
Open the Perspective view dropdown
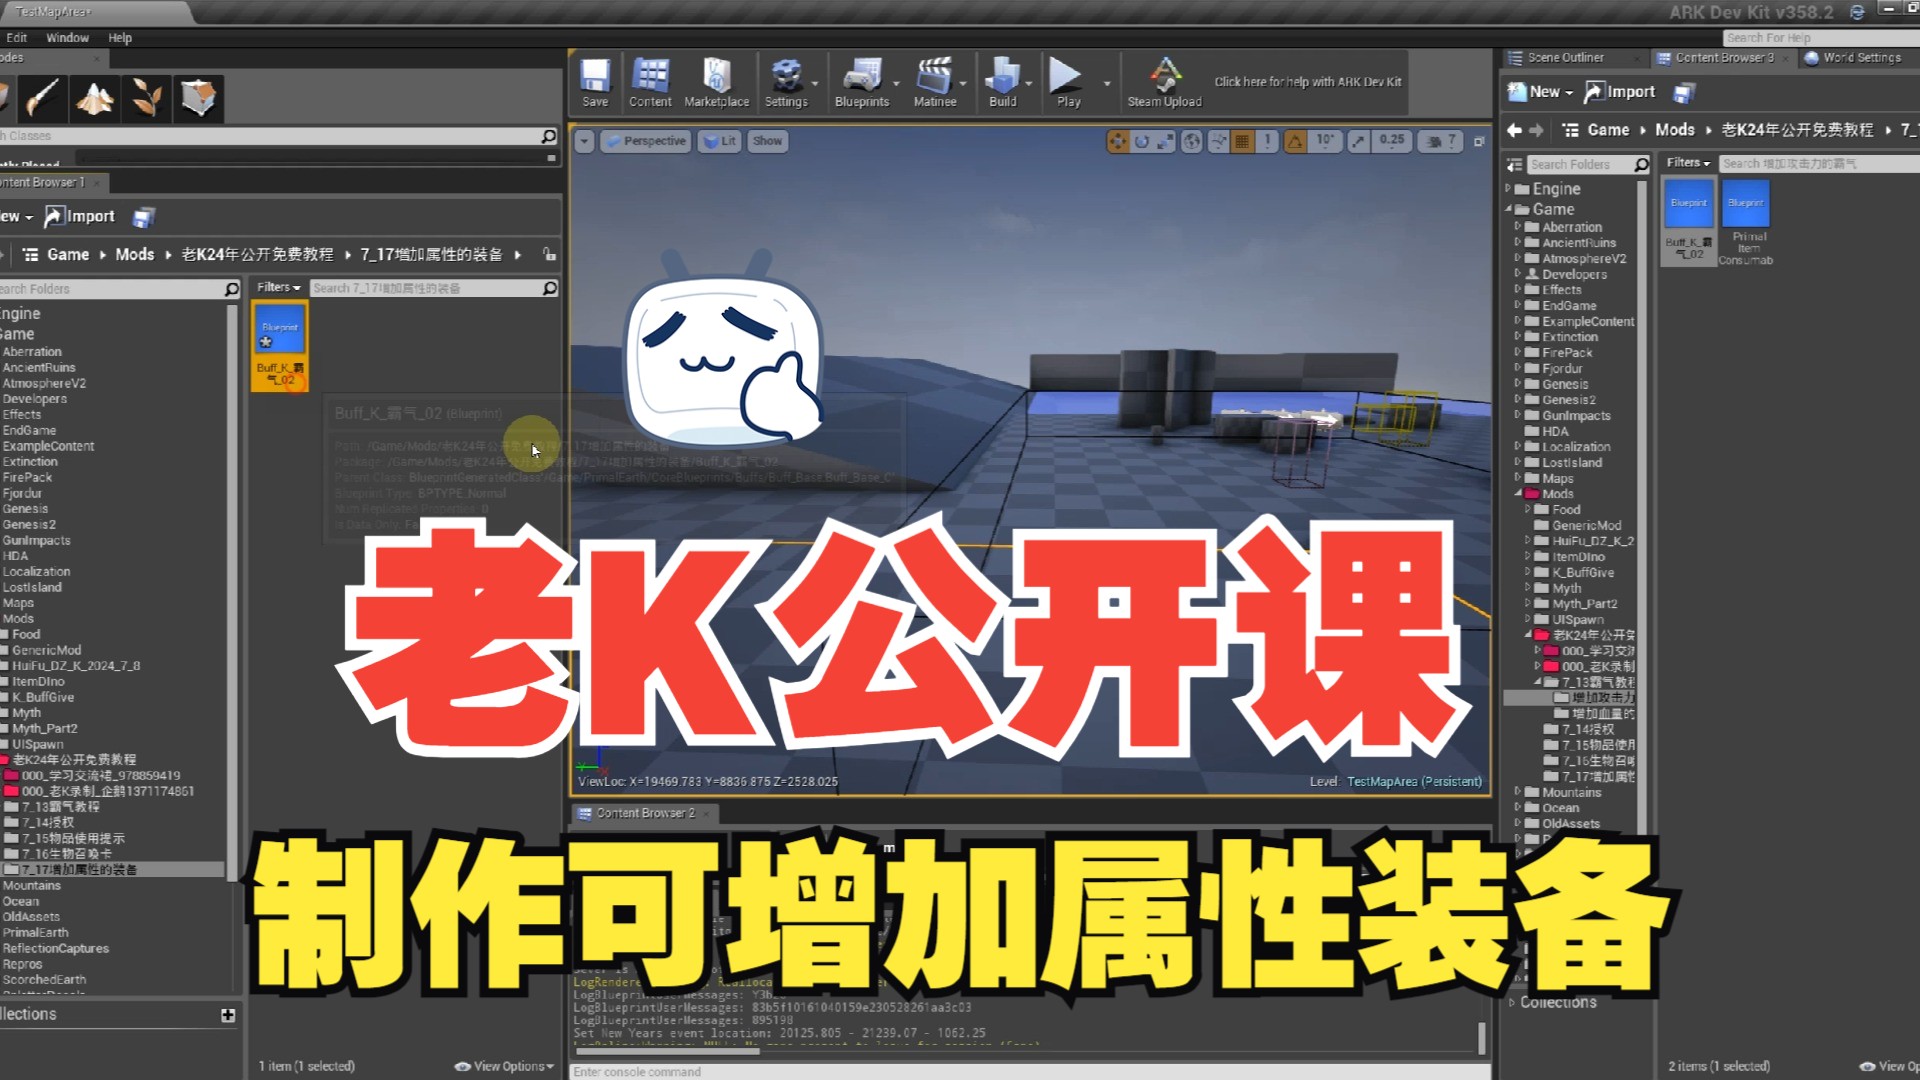coord(646,141)
